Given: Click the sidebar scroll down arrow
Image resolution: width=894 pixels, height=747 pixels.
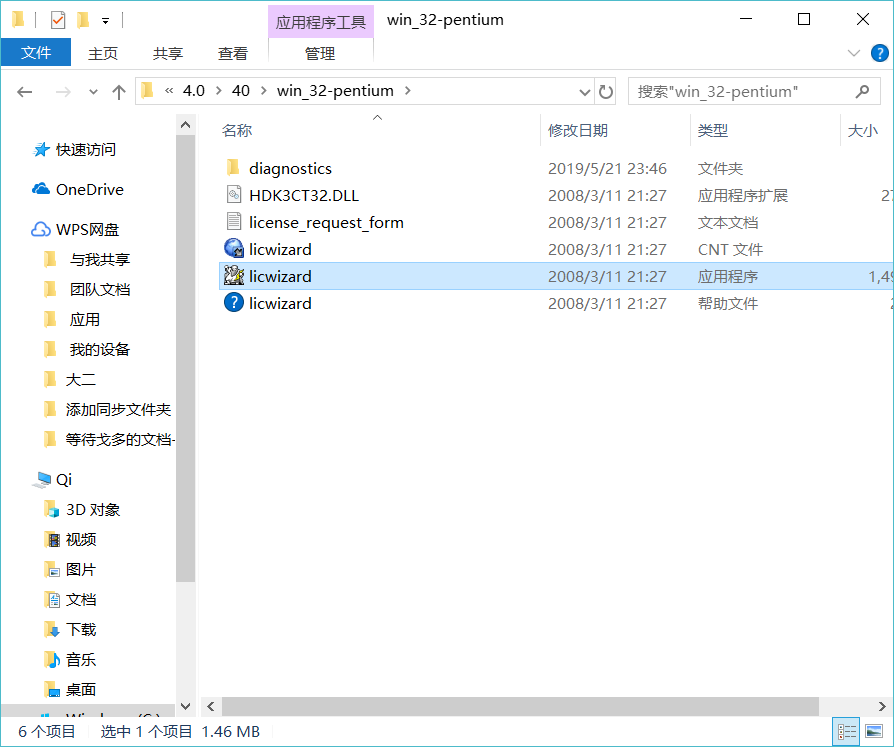Looking at the screenshot, I should (x=185, y=706).
